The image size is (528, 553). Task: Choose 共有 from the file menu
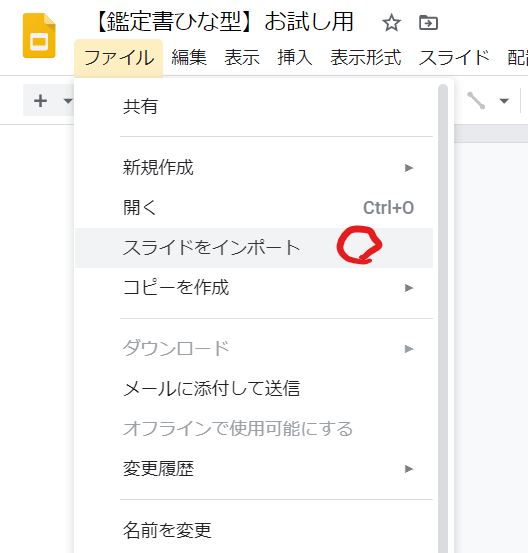pyautogui.click(x=254, y=107)
